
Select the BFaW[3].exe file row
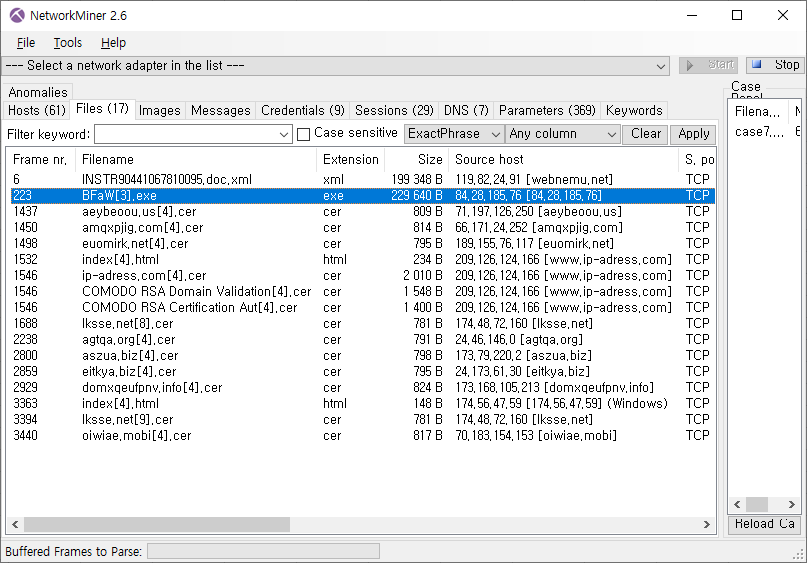tap(363, 196)
